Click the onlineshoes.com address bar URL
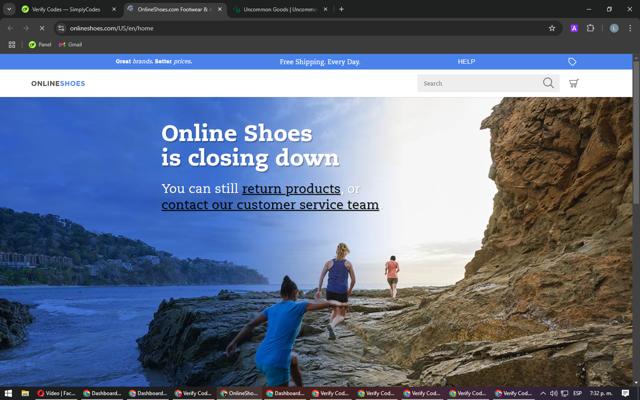Image resolution: width=640 pixels, height=400 pixels. tap(111, 28)
